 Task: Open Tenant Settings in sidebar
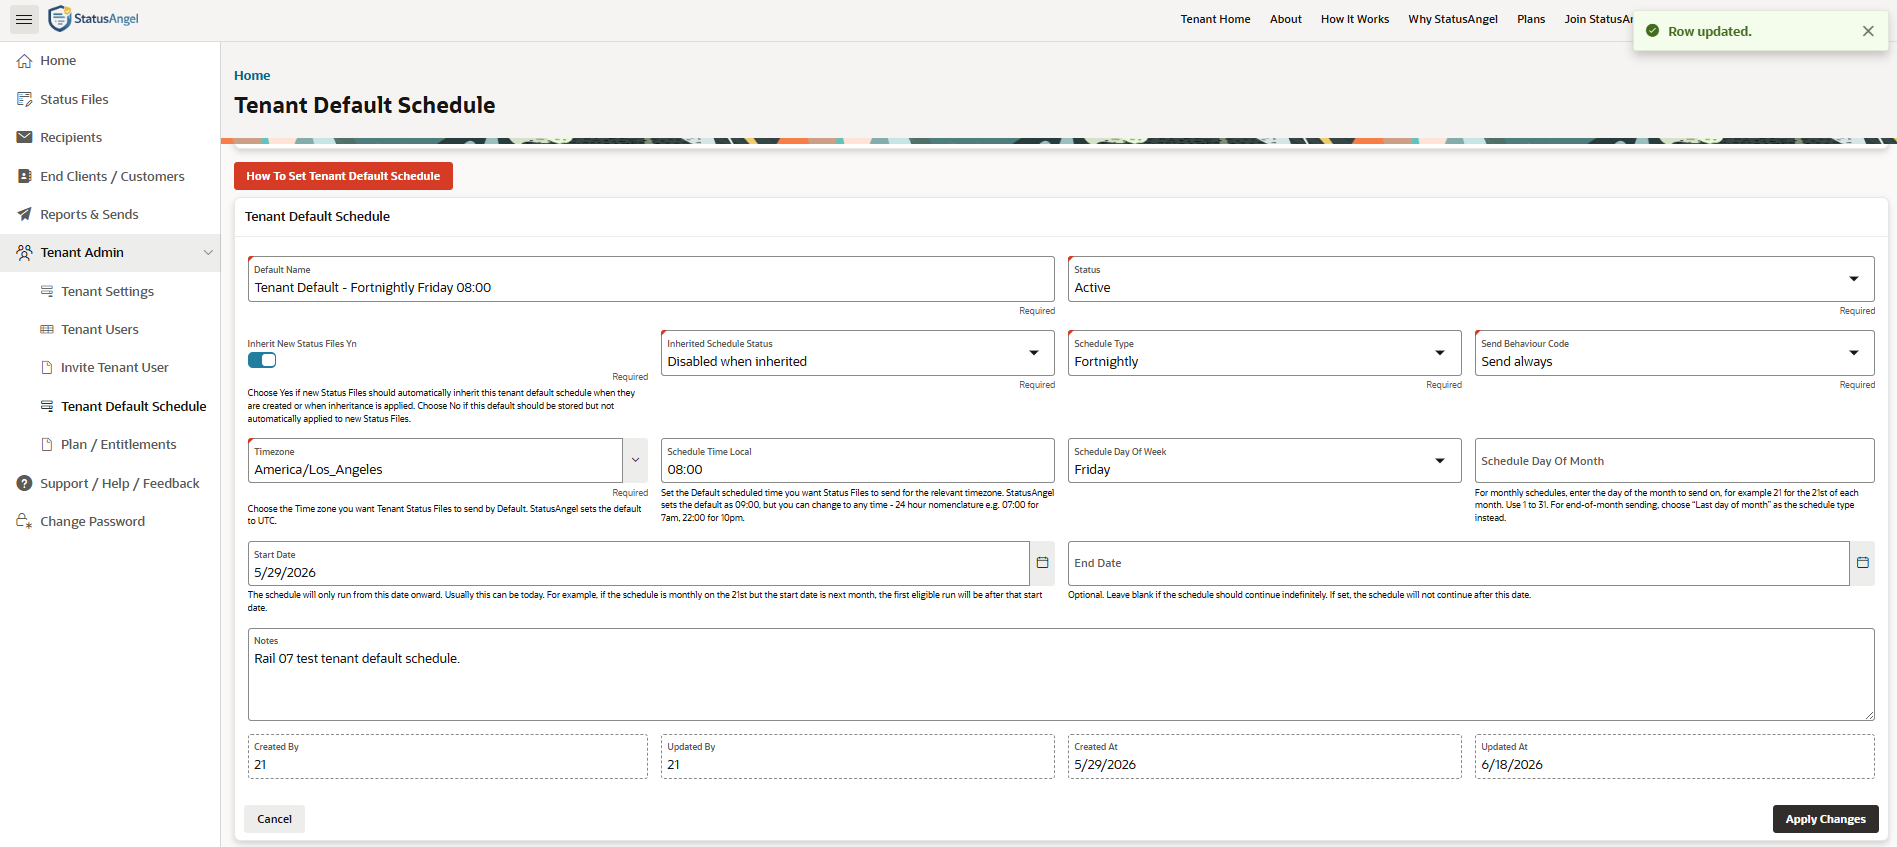click(x=110, y=291)
